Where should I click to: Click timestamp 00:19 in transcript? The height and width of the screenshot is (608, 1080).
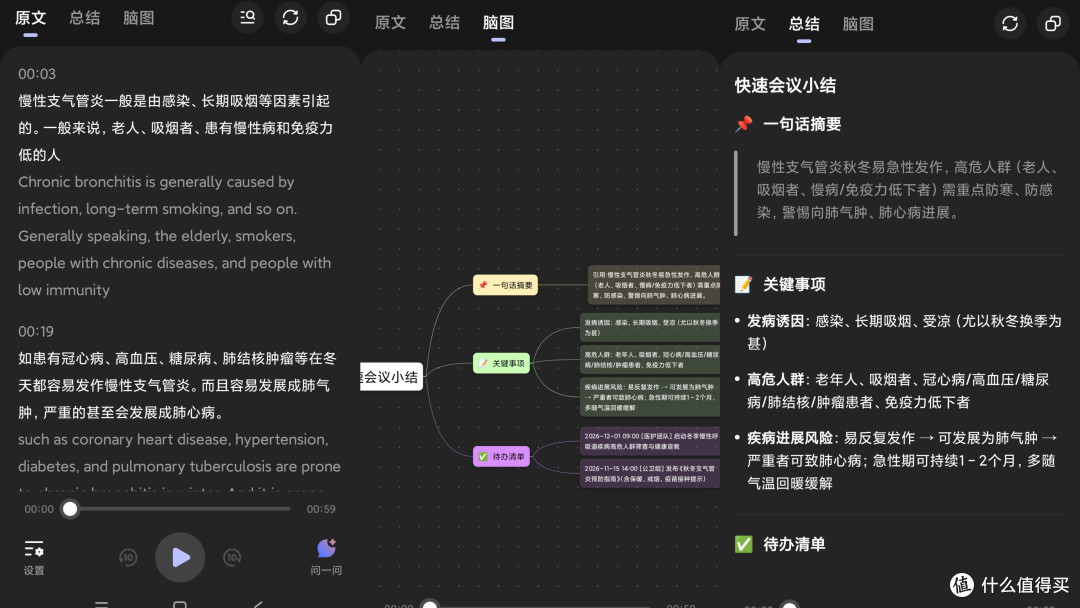(36, 331)
